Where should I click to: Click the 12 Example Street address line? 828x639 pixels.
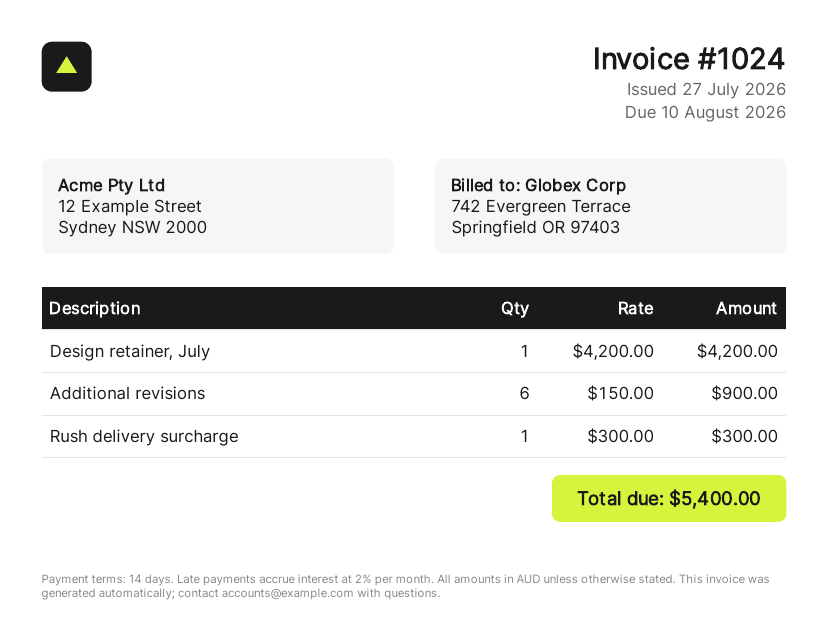point(129,206)
